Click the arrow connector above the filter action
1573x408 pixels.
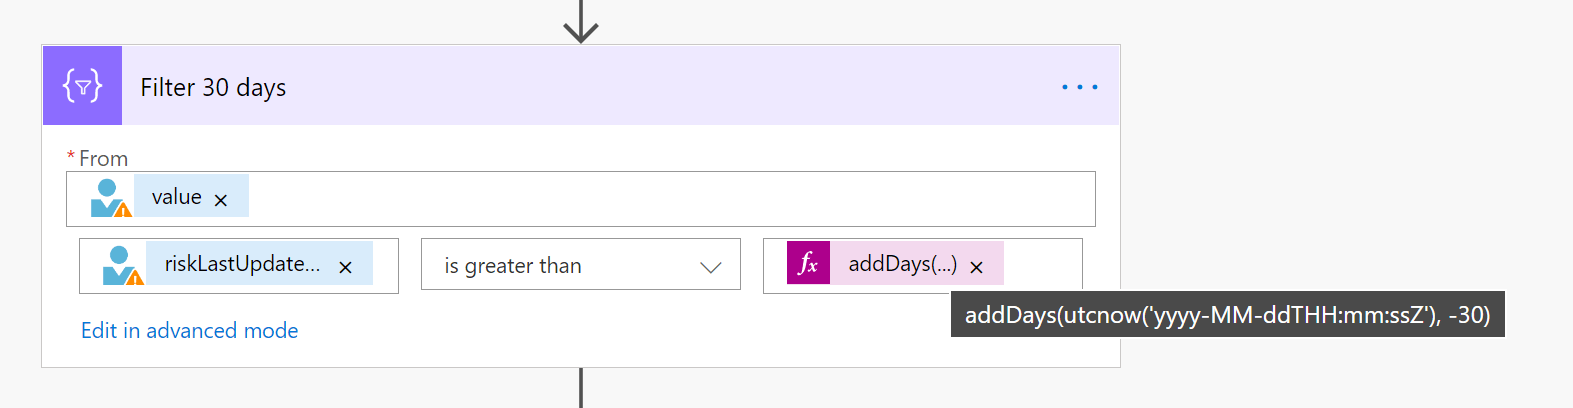tap(581, 21)
